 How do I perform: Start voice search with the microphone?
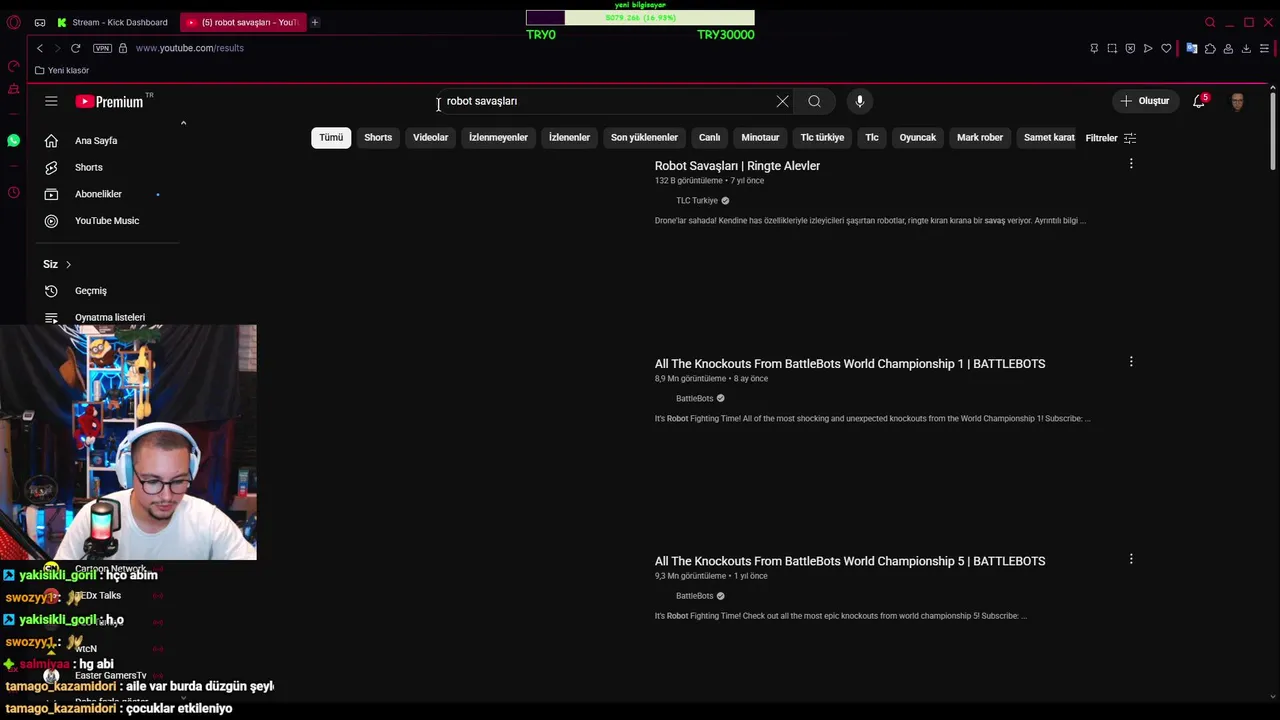[860, 101]
